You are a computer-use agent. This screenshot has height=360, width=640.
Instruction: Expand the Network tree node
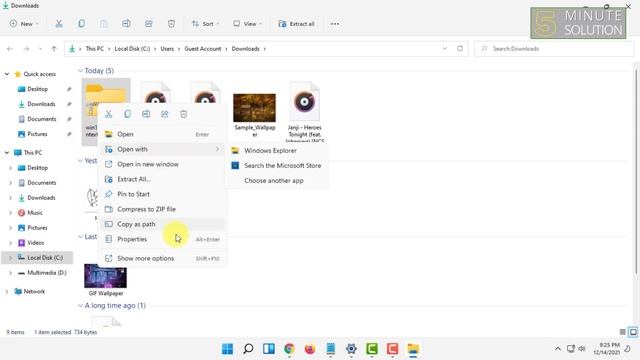pyautogui.click(x=7, y=291)
